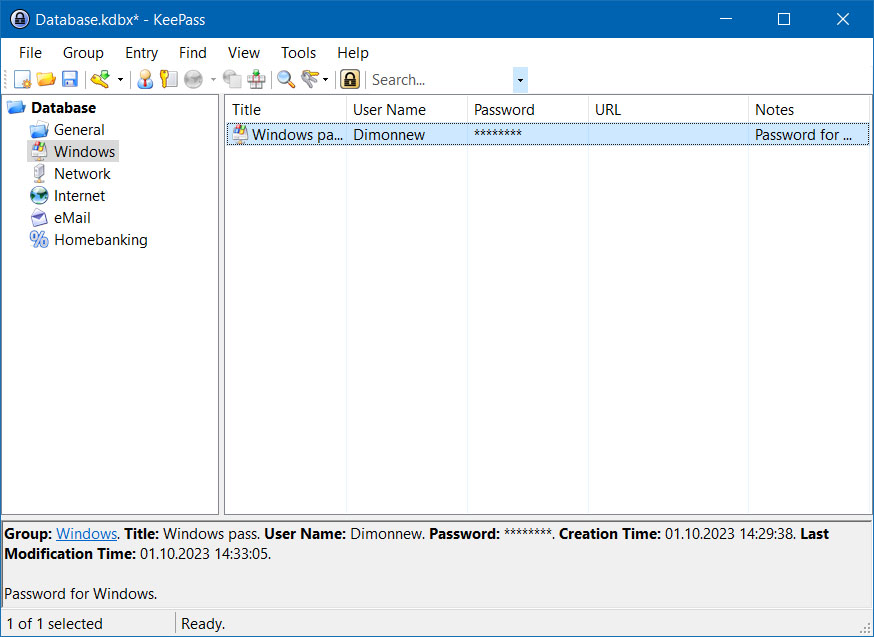Click the Network group server icon
Screen dimensions: 874x637
(x=39, y=174)
